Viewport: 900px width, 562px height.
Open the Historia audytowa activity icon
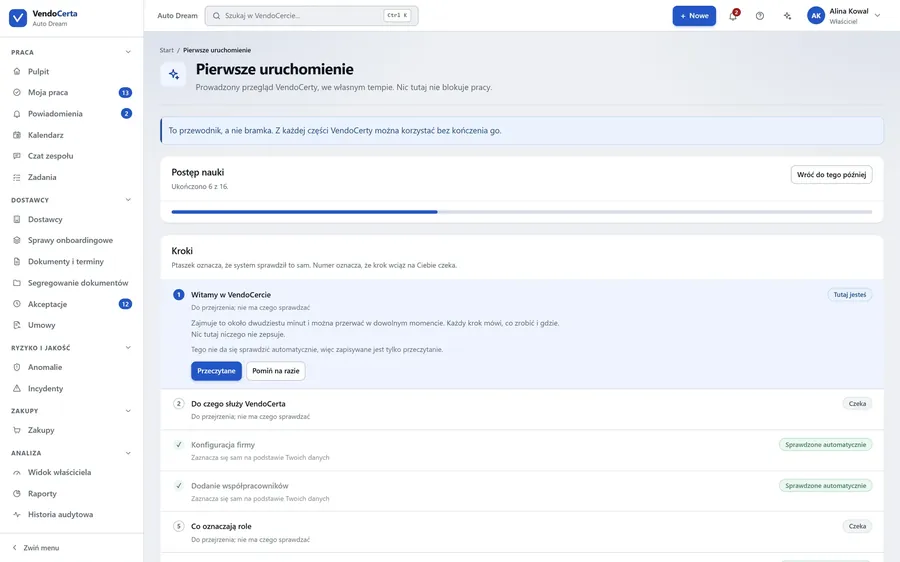[17, 514]
